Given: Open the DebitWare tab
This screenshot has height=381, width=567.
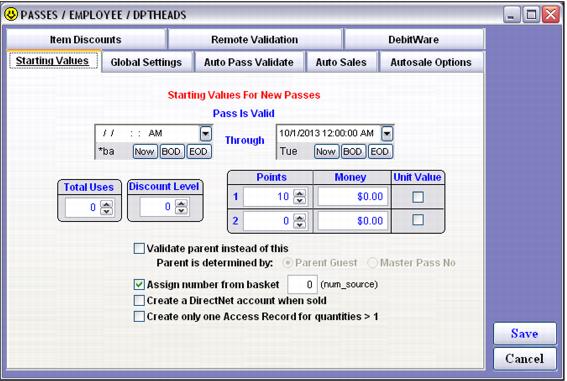Looking at the screenshot, I should 413,39.
